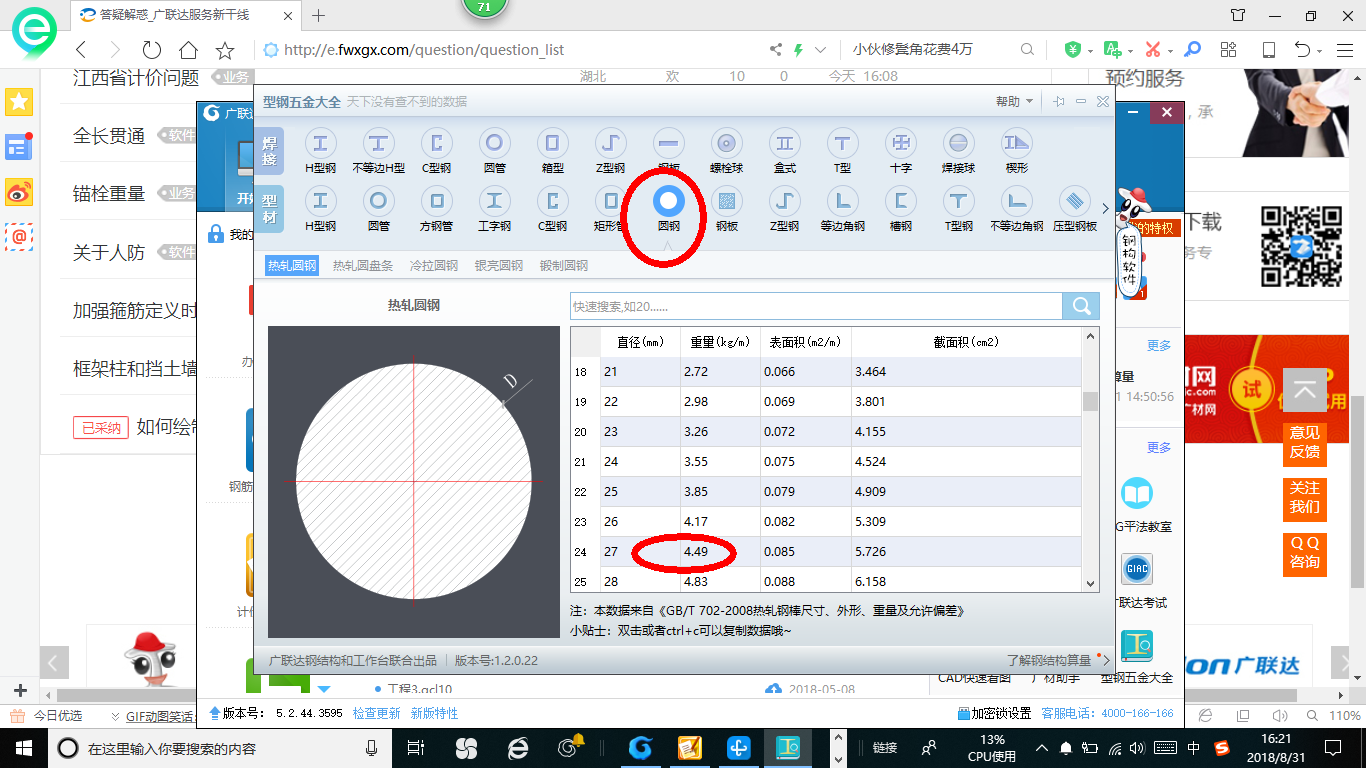Open the 锻制圆钢 sub-tab
Image resolution: width=1366 pixels, height=768 pixels.
point(564,265)
